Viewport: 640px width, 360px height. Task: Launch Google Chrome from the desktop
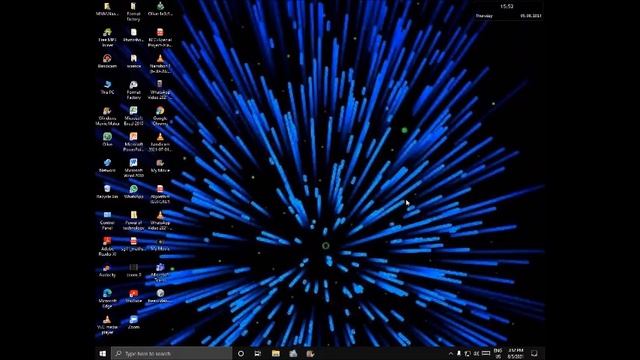[160, 116]
